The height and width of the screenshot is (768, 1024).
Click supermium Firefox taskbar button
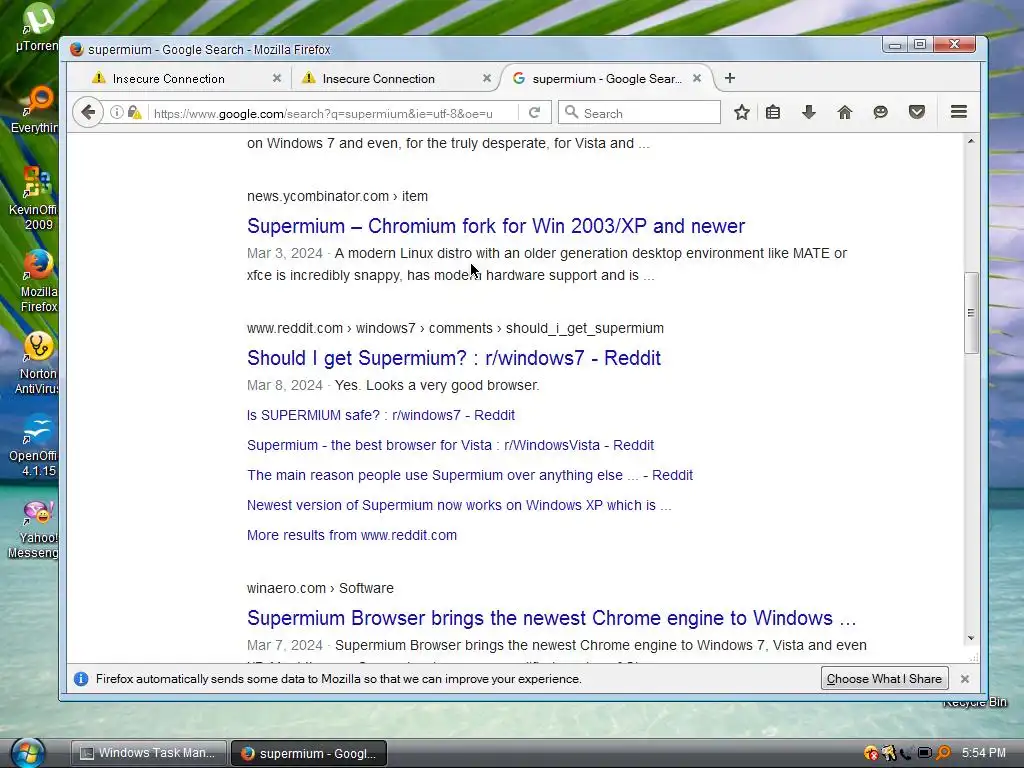click(x=309, y=753)
